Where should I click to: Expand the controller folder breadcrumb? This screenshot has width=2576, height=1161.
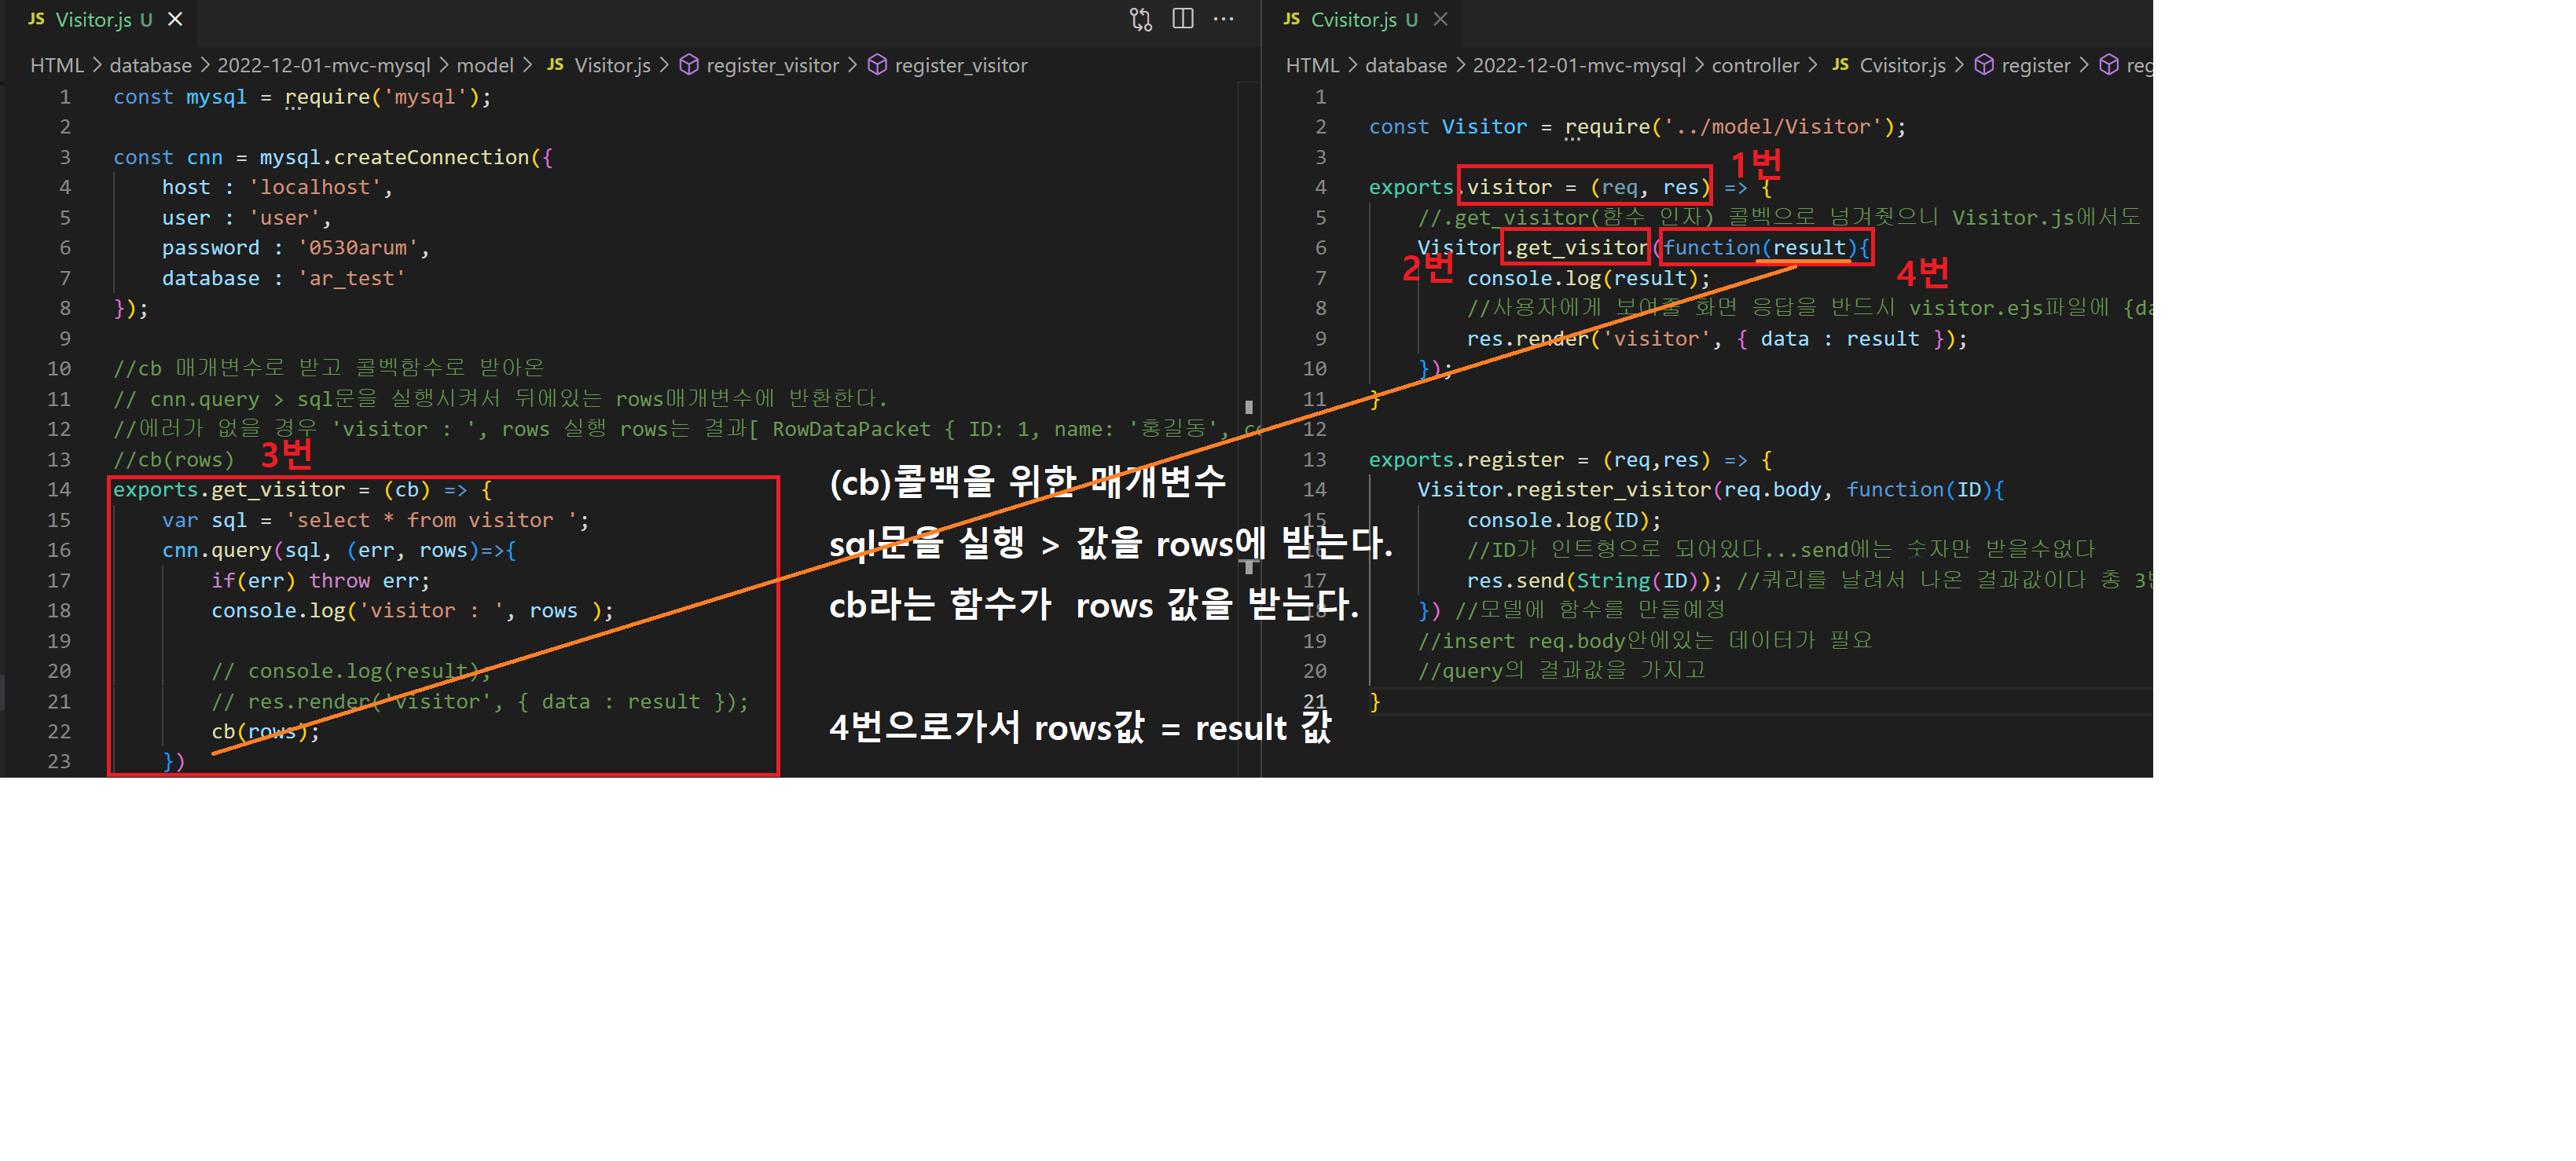point(1755,65)
